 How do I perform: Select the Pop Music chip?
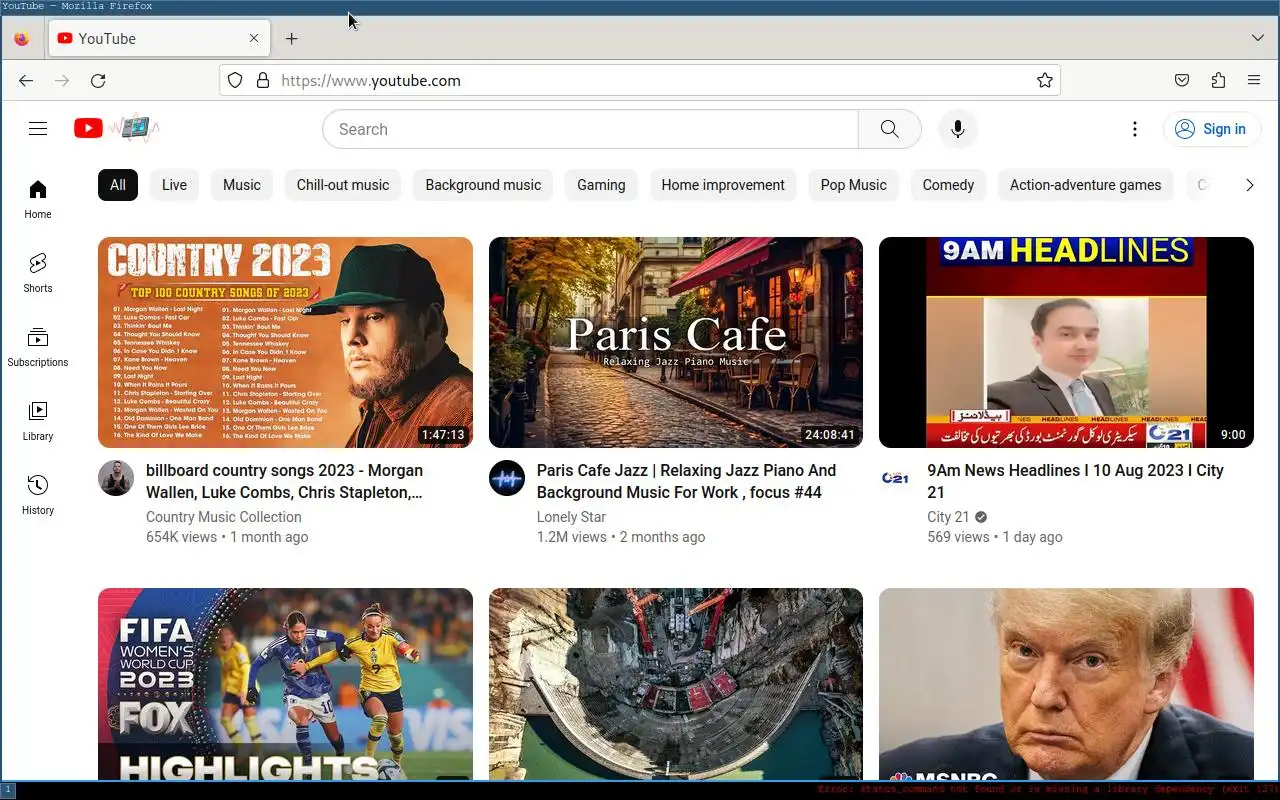click(854, 185)
